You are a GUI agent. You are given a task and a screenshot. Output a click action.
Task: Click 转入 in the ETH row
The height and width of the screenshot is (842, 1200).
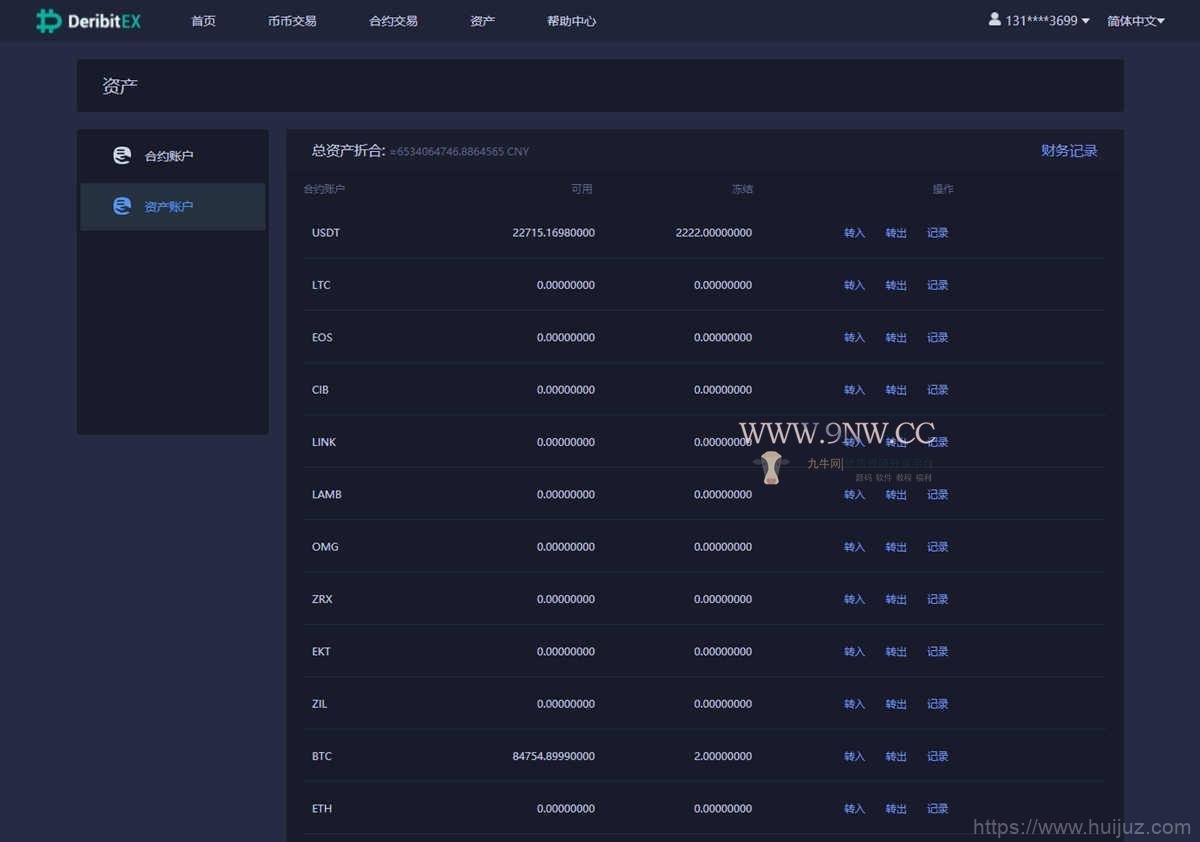point(854,809)
